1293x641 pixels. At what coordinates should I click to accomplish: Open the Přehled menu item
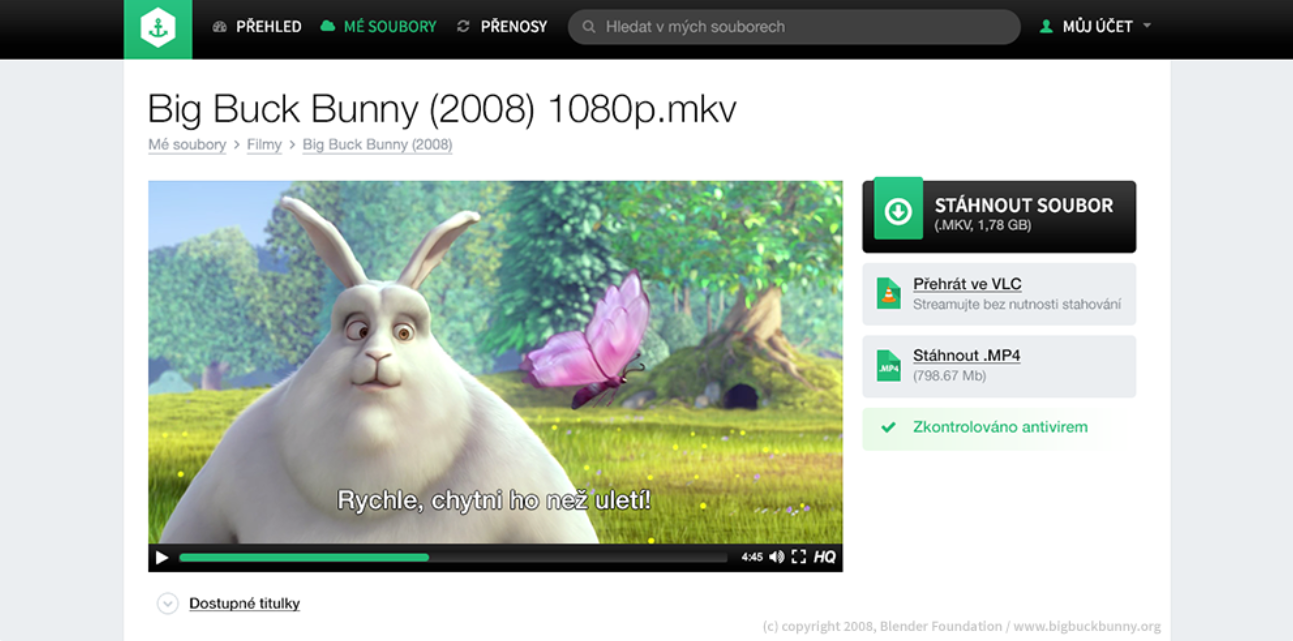tap(257, 27)
